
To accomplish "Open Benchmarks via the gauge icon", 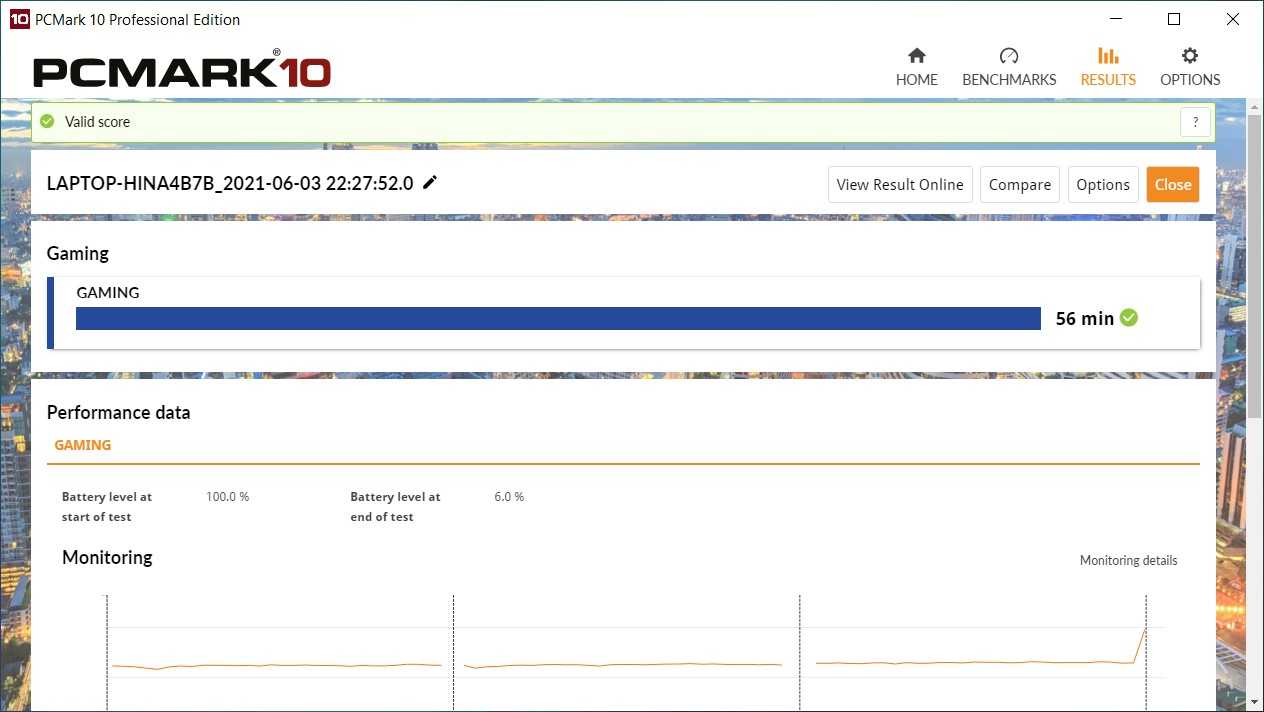I will point(1008,56).
